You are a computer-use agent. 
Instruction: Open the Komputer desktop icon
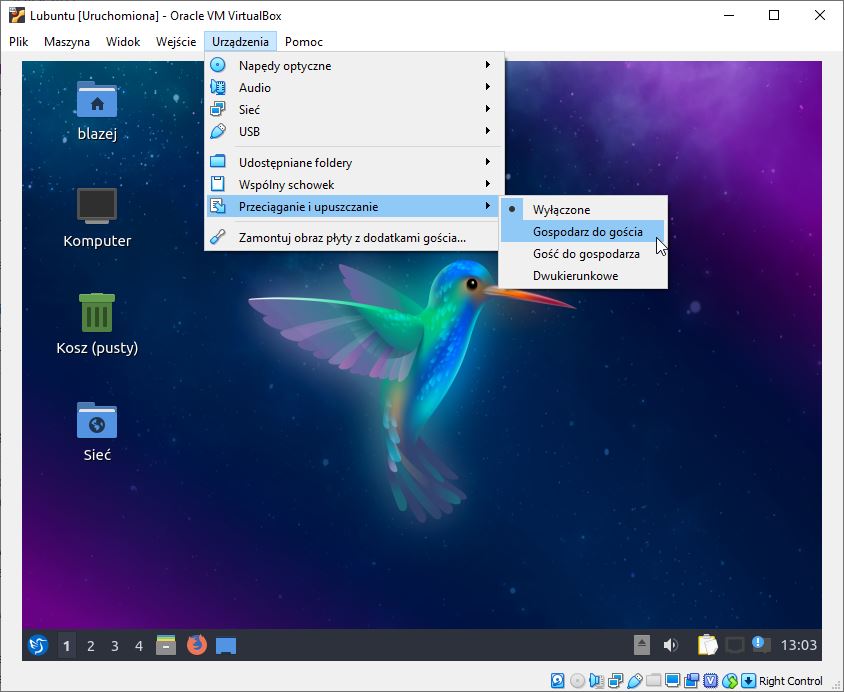(97, 206)
